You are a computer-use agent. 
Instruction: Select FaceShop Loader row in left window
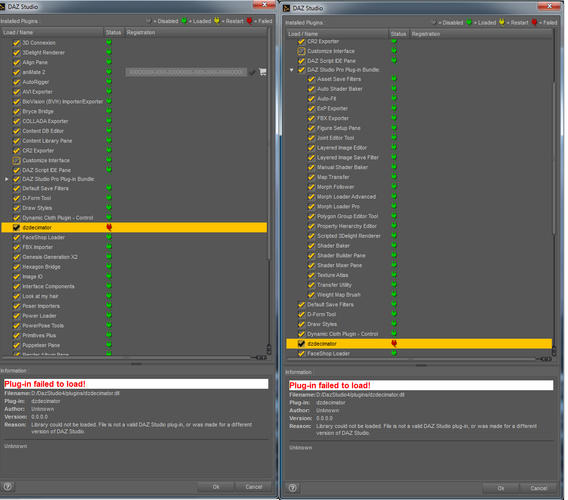point(134,237)
